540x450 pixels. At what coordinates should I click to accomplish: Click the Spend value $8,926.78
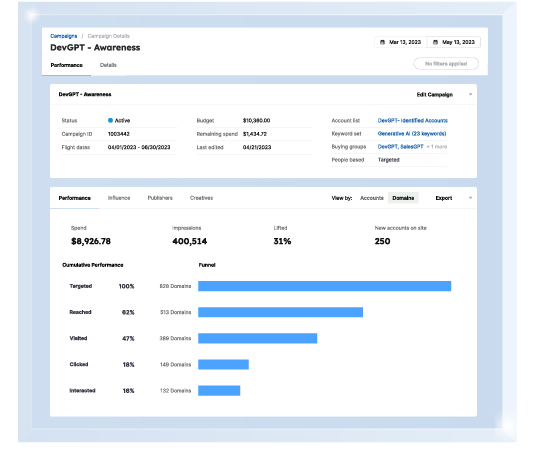pos(91,241)
